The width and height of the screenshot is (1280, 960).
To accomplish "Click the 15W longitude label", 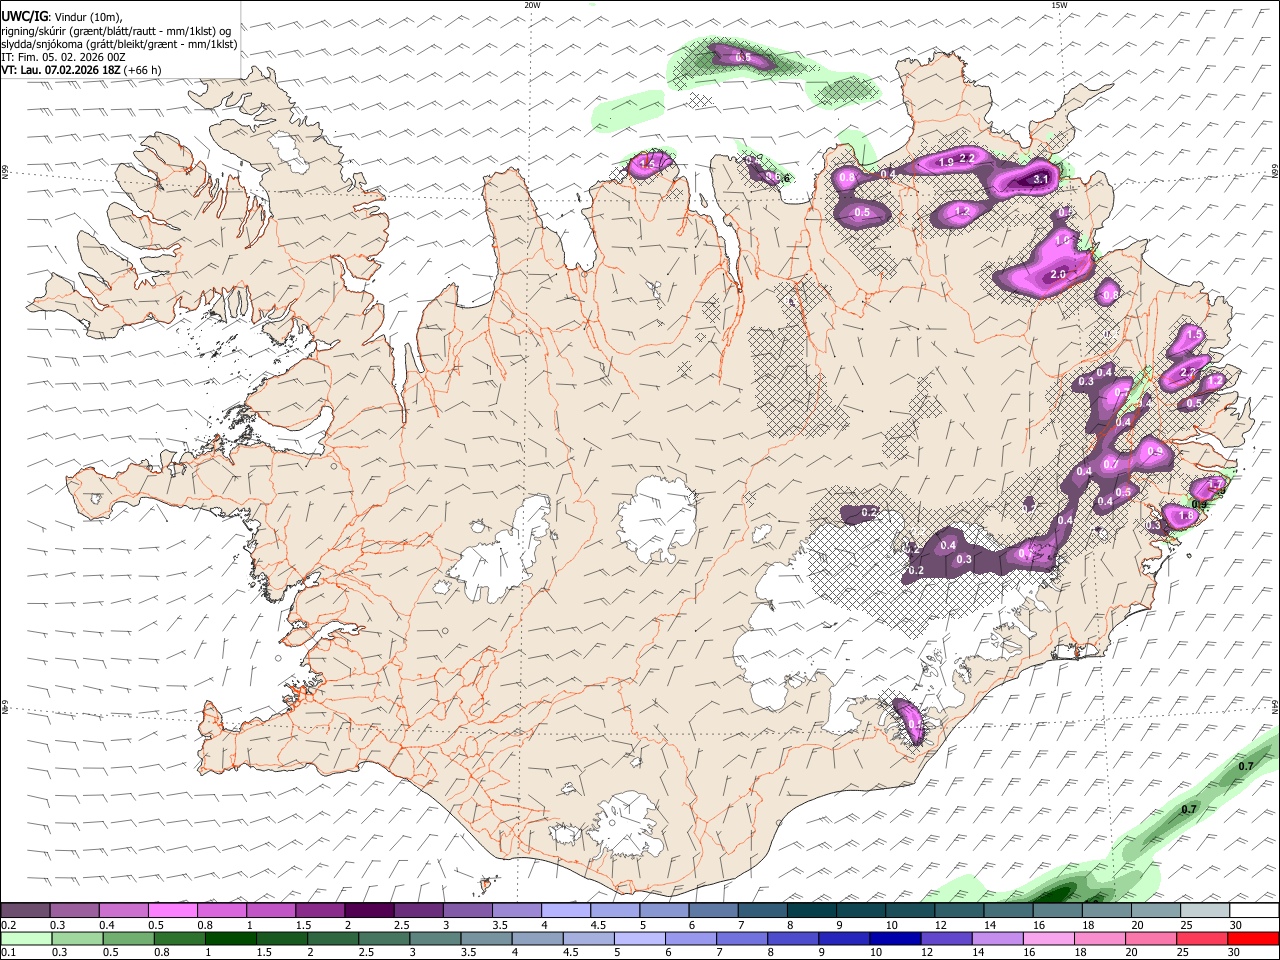I will [x=1059, y=5].
